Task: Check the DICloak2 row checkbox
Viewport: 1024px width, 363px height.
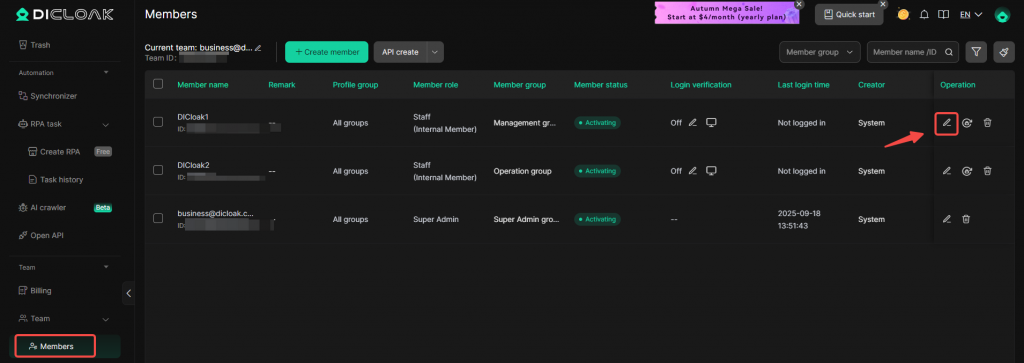Action: (x=158, y=170)
